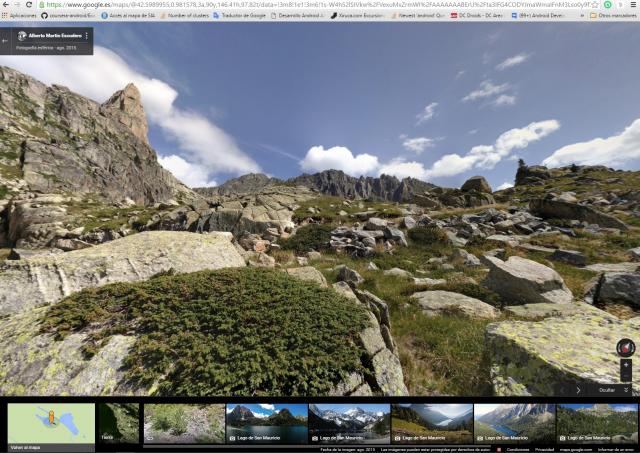Viewport: 640px width, 453px height.
Task: Open the Xeruxa.com Excursion bookmark
Action: (358, 16)
